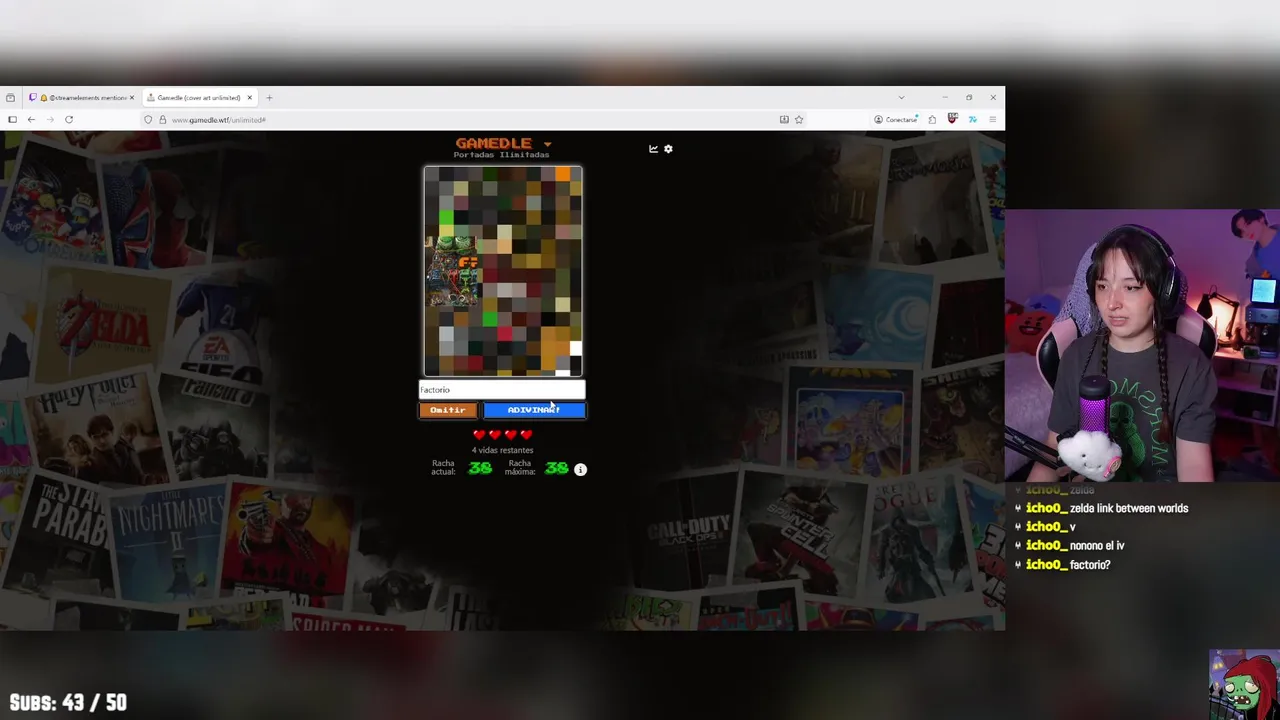Expand the list all tabs chevron

point(901,98)
